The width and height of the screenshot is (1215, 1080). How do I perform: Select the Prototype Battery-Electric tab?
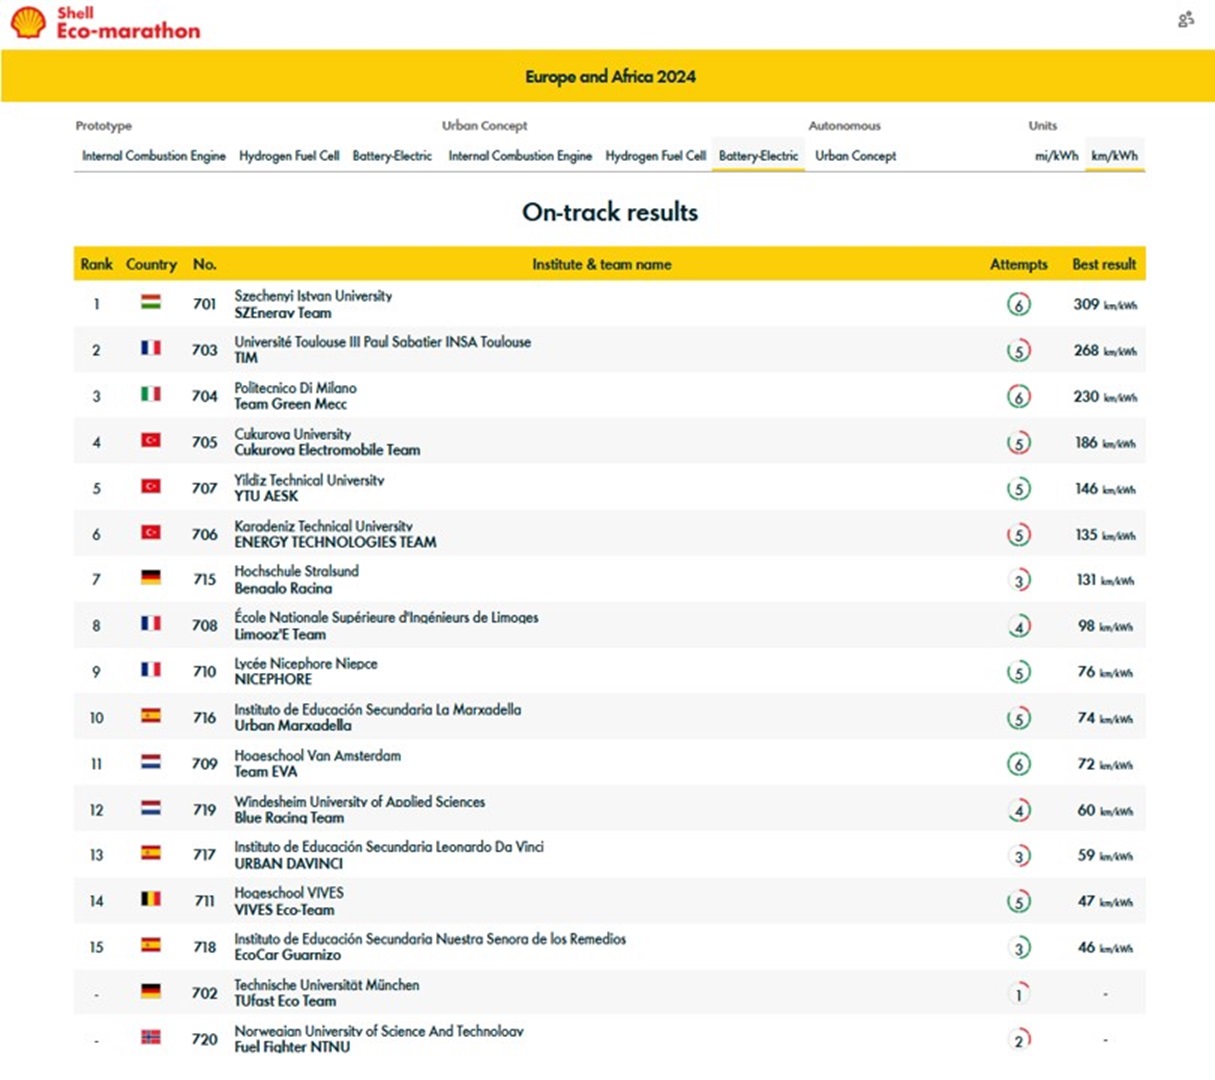[x=392, y=156]
